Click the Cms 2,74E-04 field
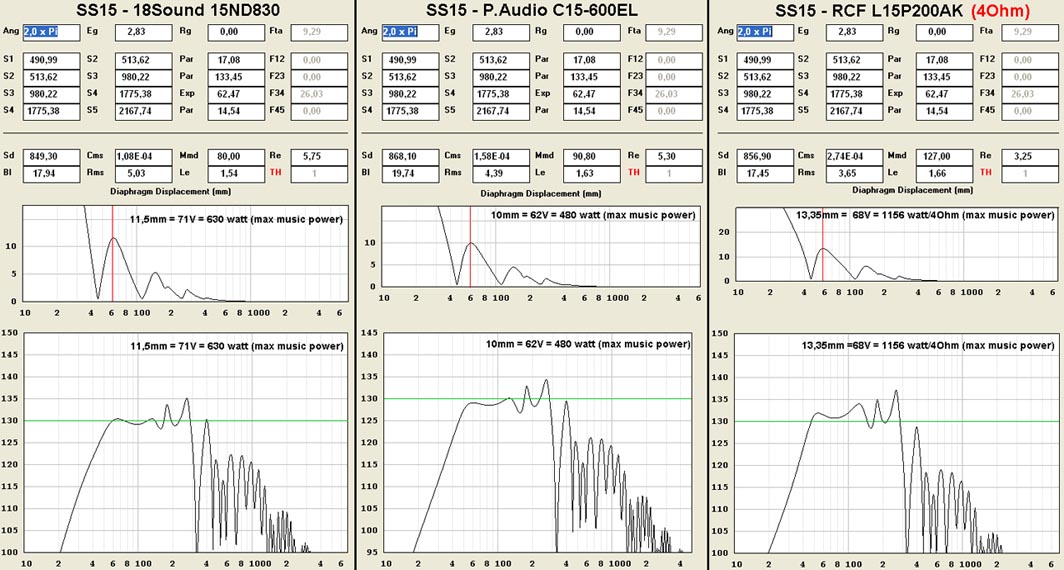 (855, 157)
